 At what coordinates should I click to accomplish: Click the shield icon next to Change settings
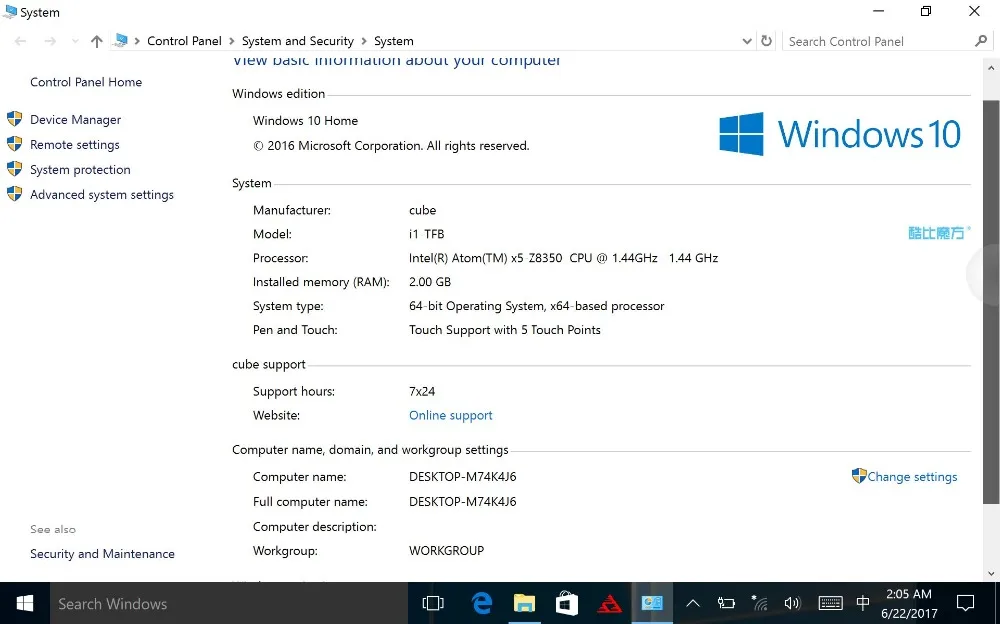859,475
